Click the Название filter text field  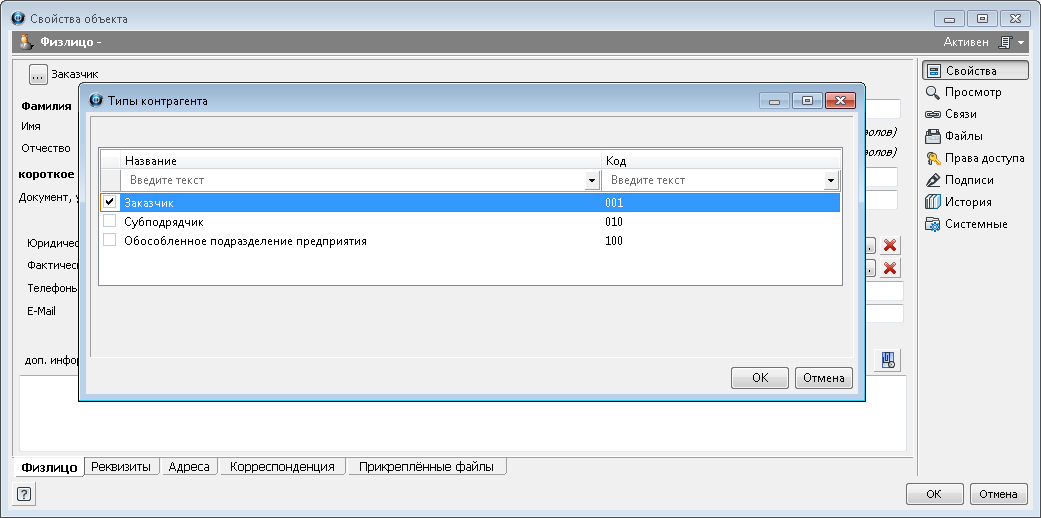coord(352,181)
